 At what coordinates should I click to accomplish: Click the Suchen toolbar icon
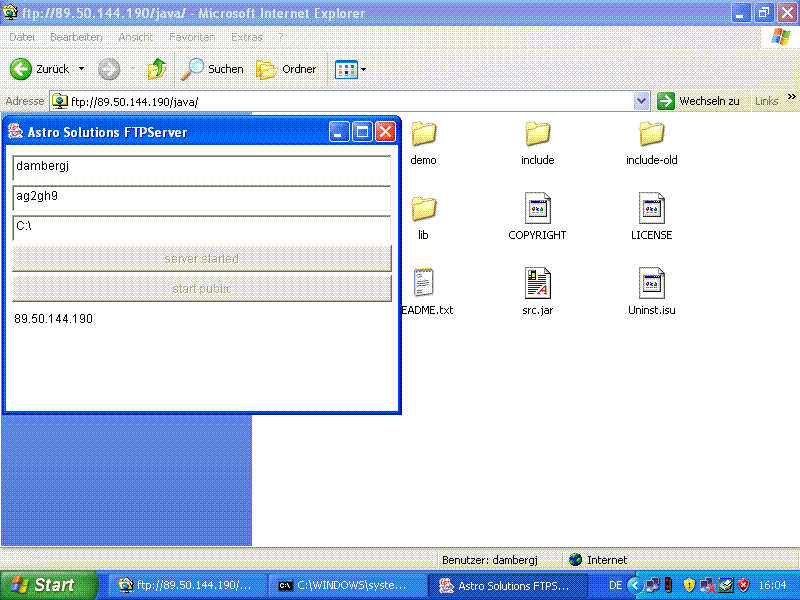(x=196, y=69)
